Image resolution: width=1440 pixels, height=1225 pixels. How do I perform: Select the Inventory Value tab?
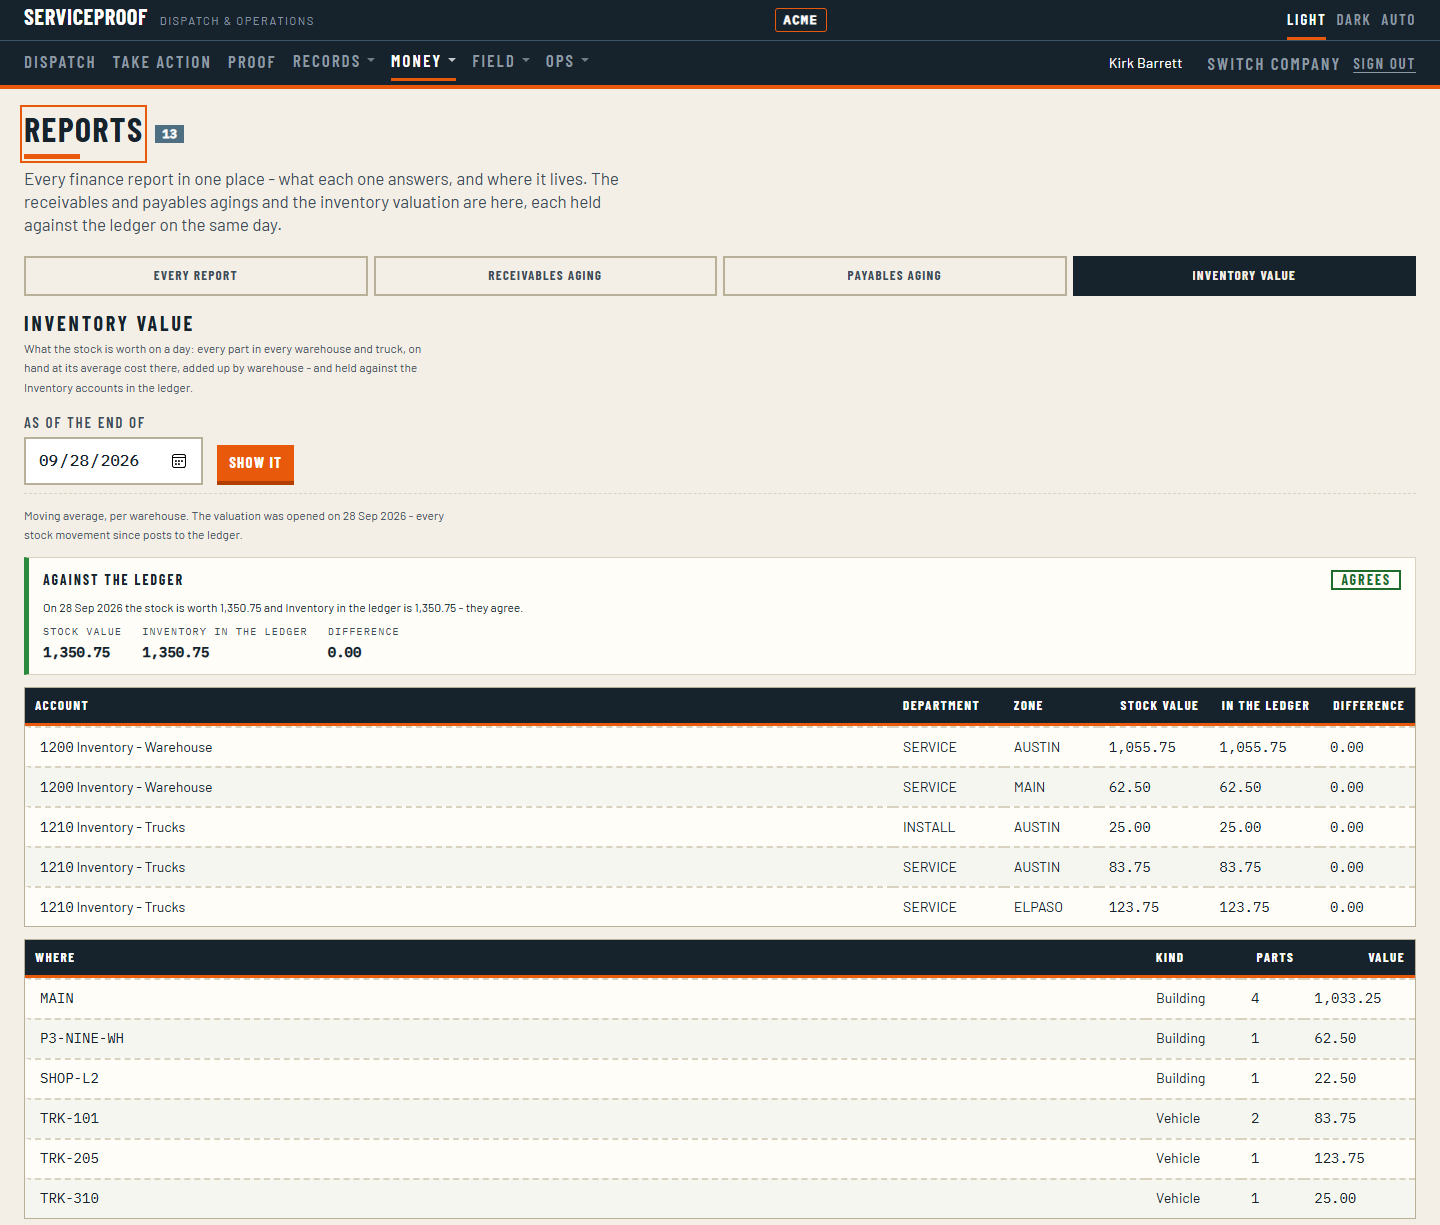click(x=1244, y=276)
